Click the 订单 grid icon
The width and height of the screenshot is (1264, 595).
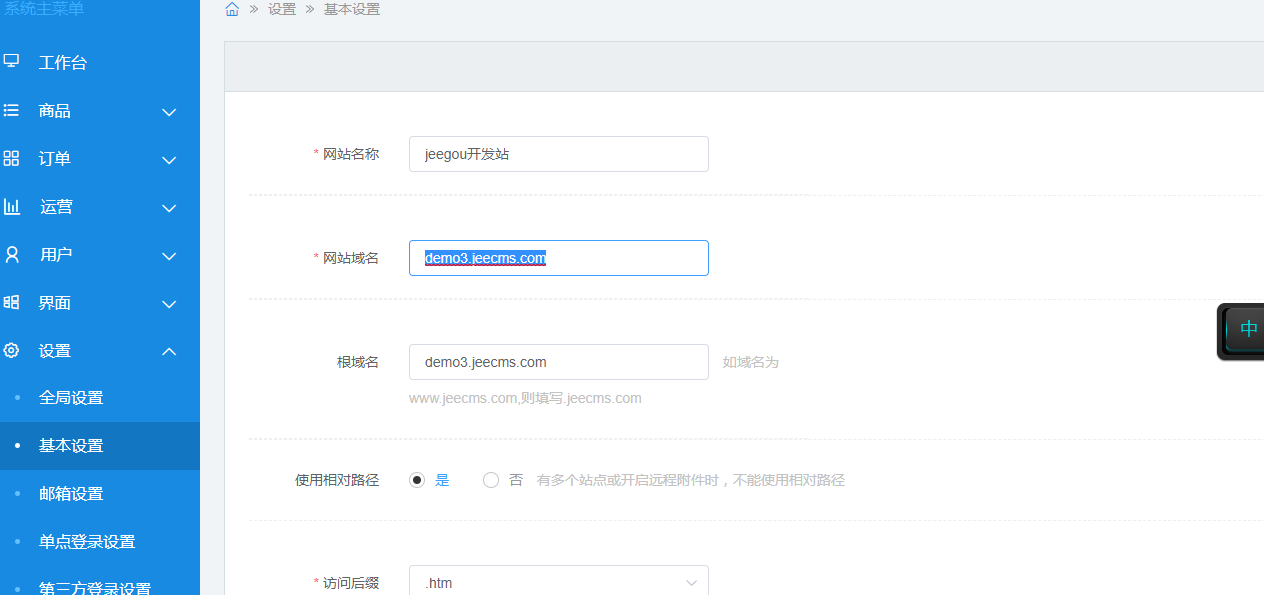coord(11,158)
